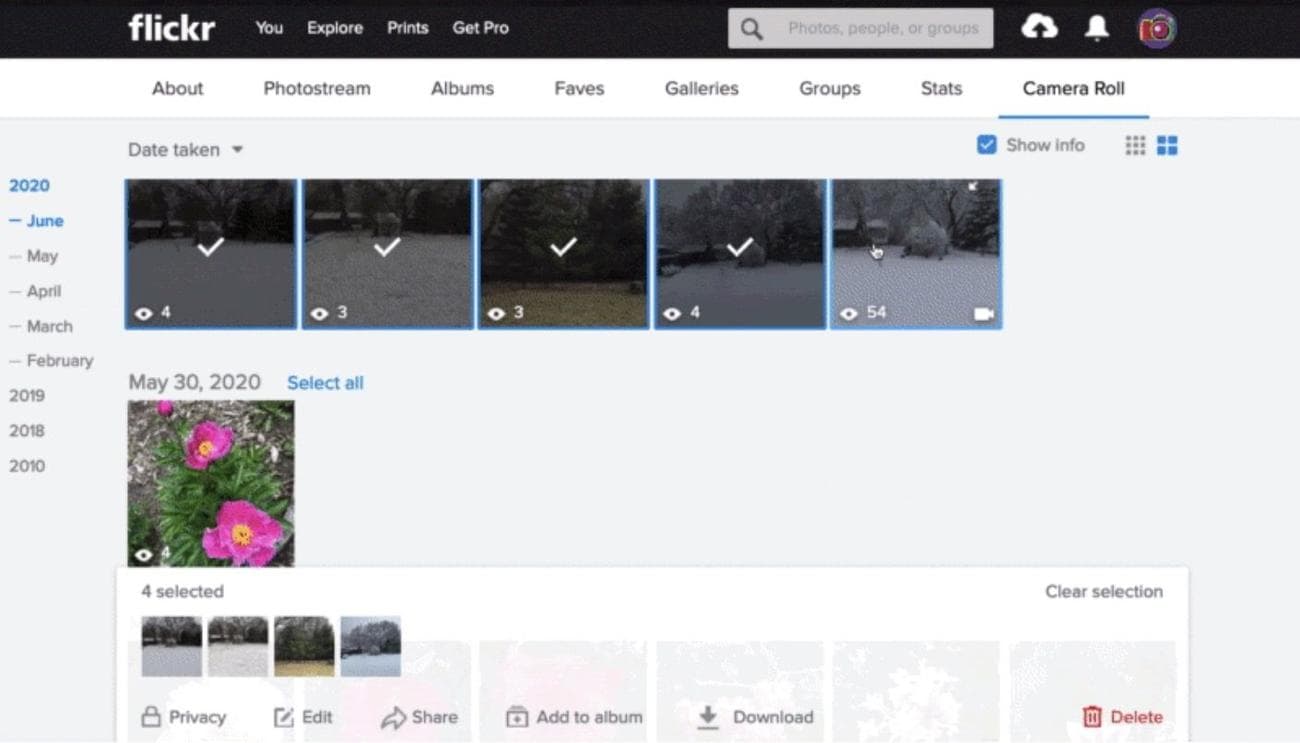Open the user avatar menu
Image resolution: width=1300 pixels, height=743 pixels.
1157,29
